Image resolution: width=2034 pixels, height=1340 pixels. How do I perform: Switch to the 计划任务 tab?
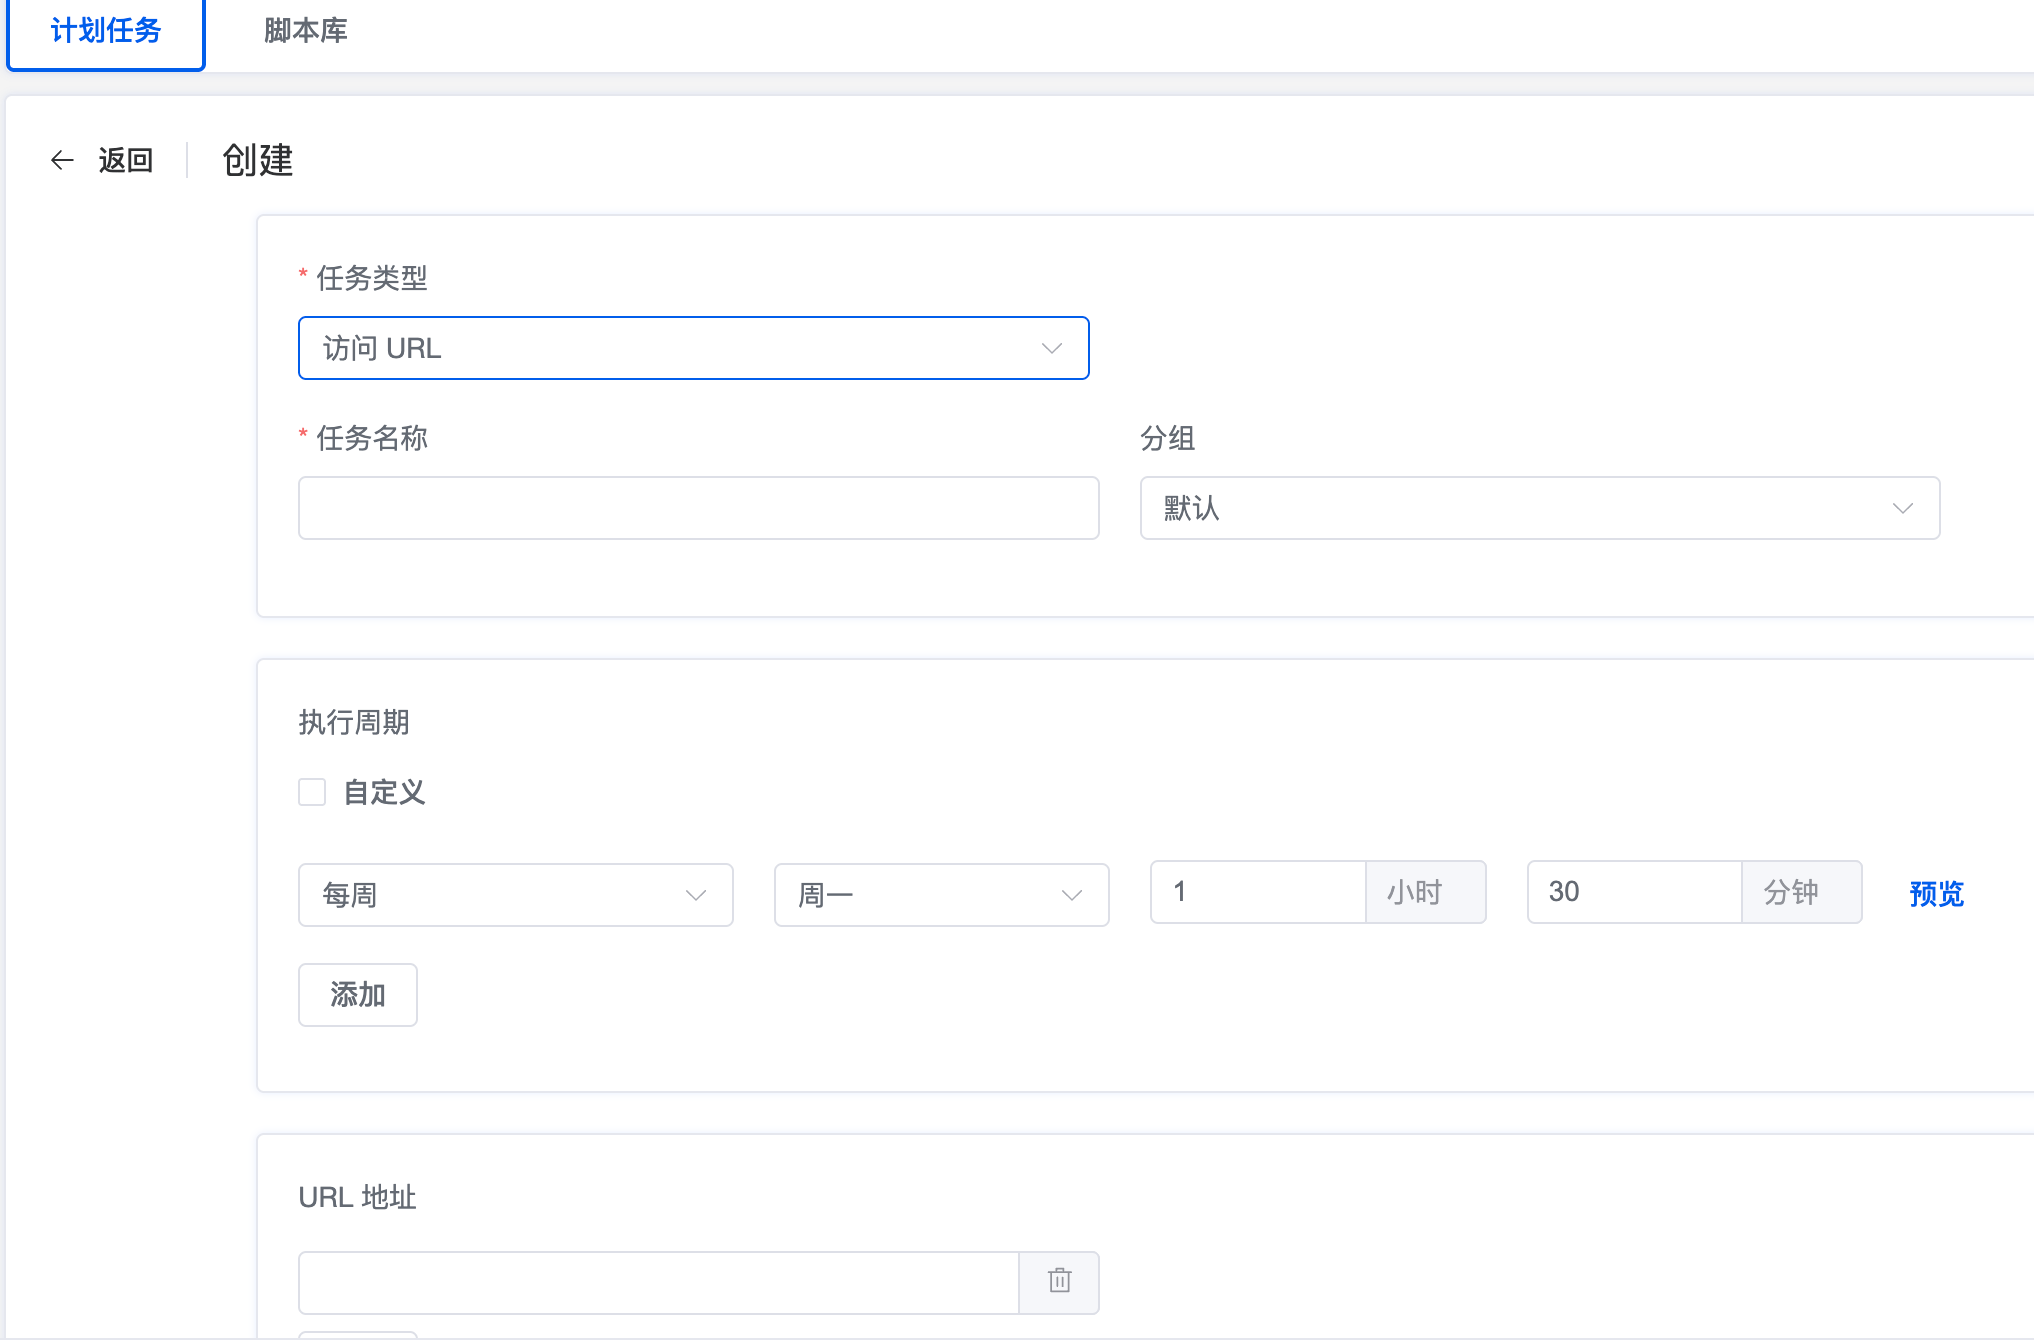coord(106,32)
